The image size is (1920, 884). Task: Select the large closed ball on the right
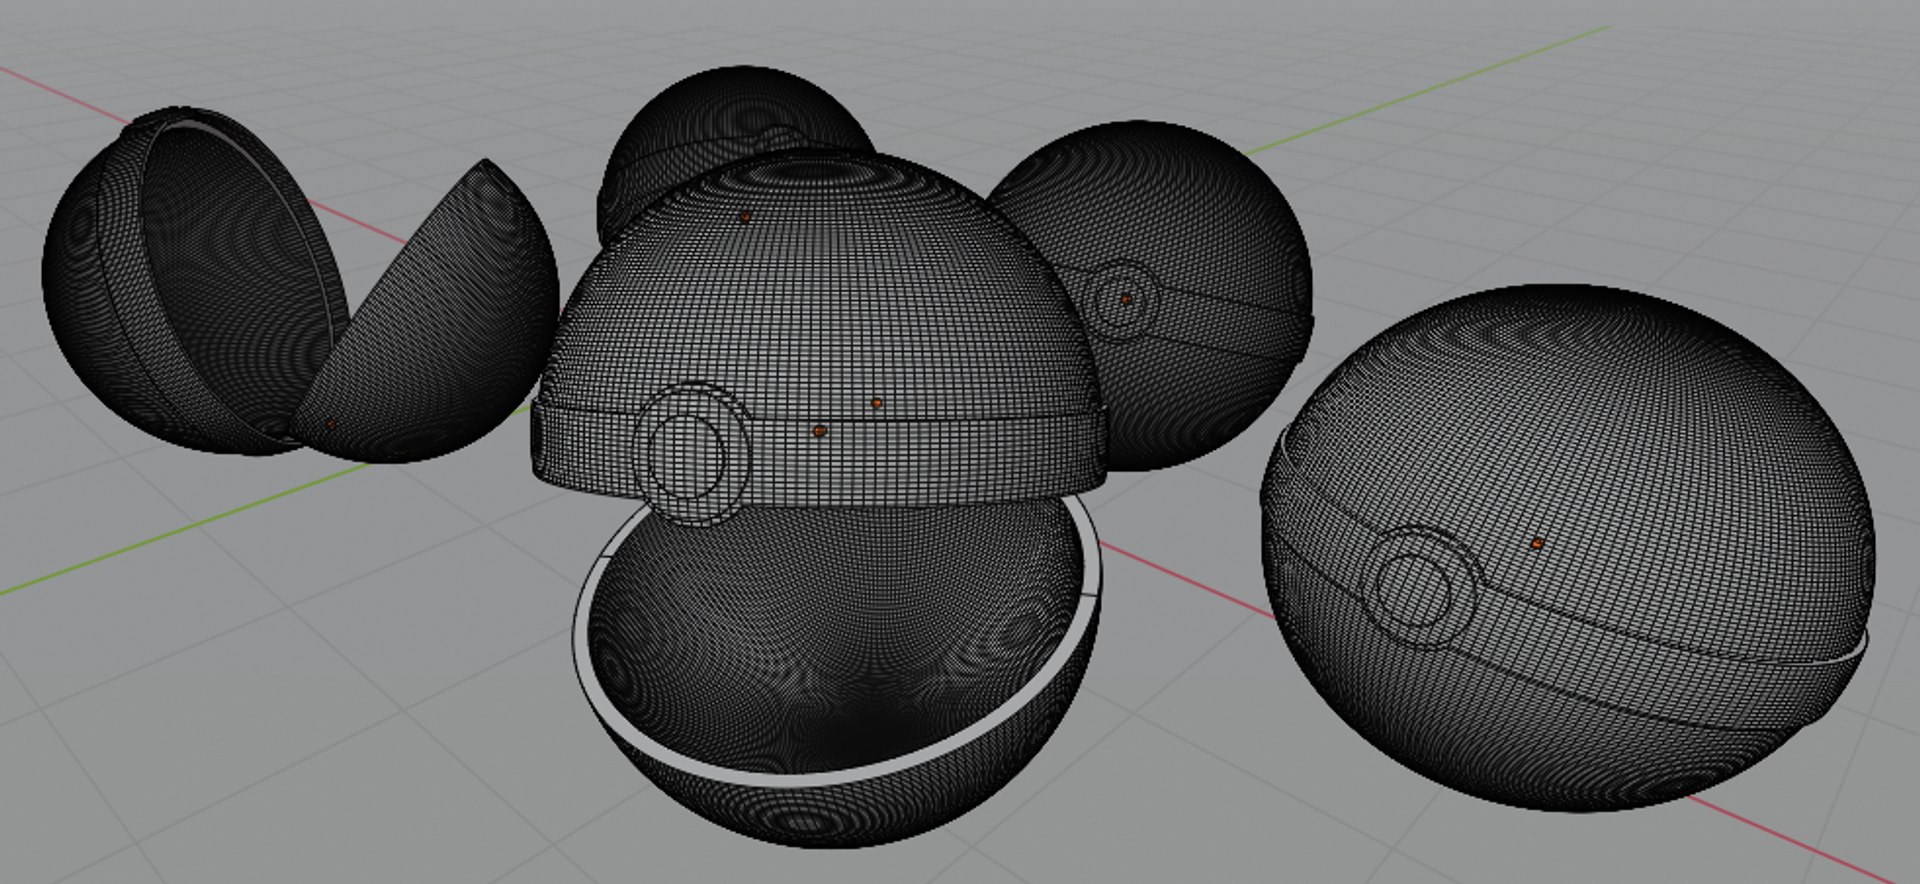1568,546
